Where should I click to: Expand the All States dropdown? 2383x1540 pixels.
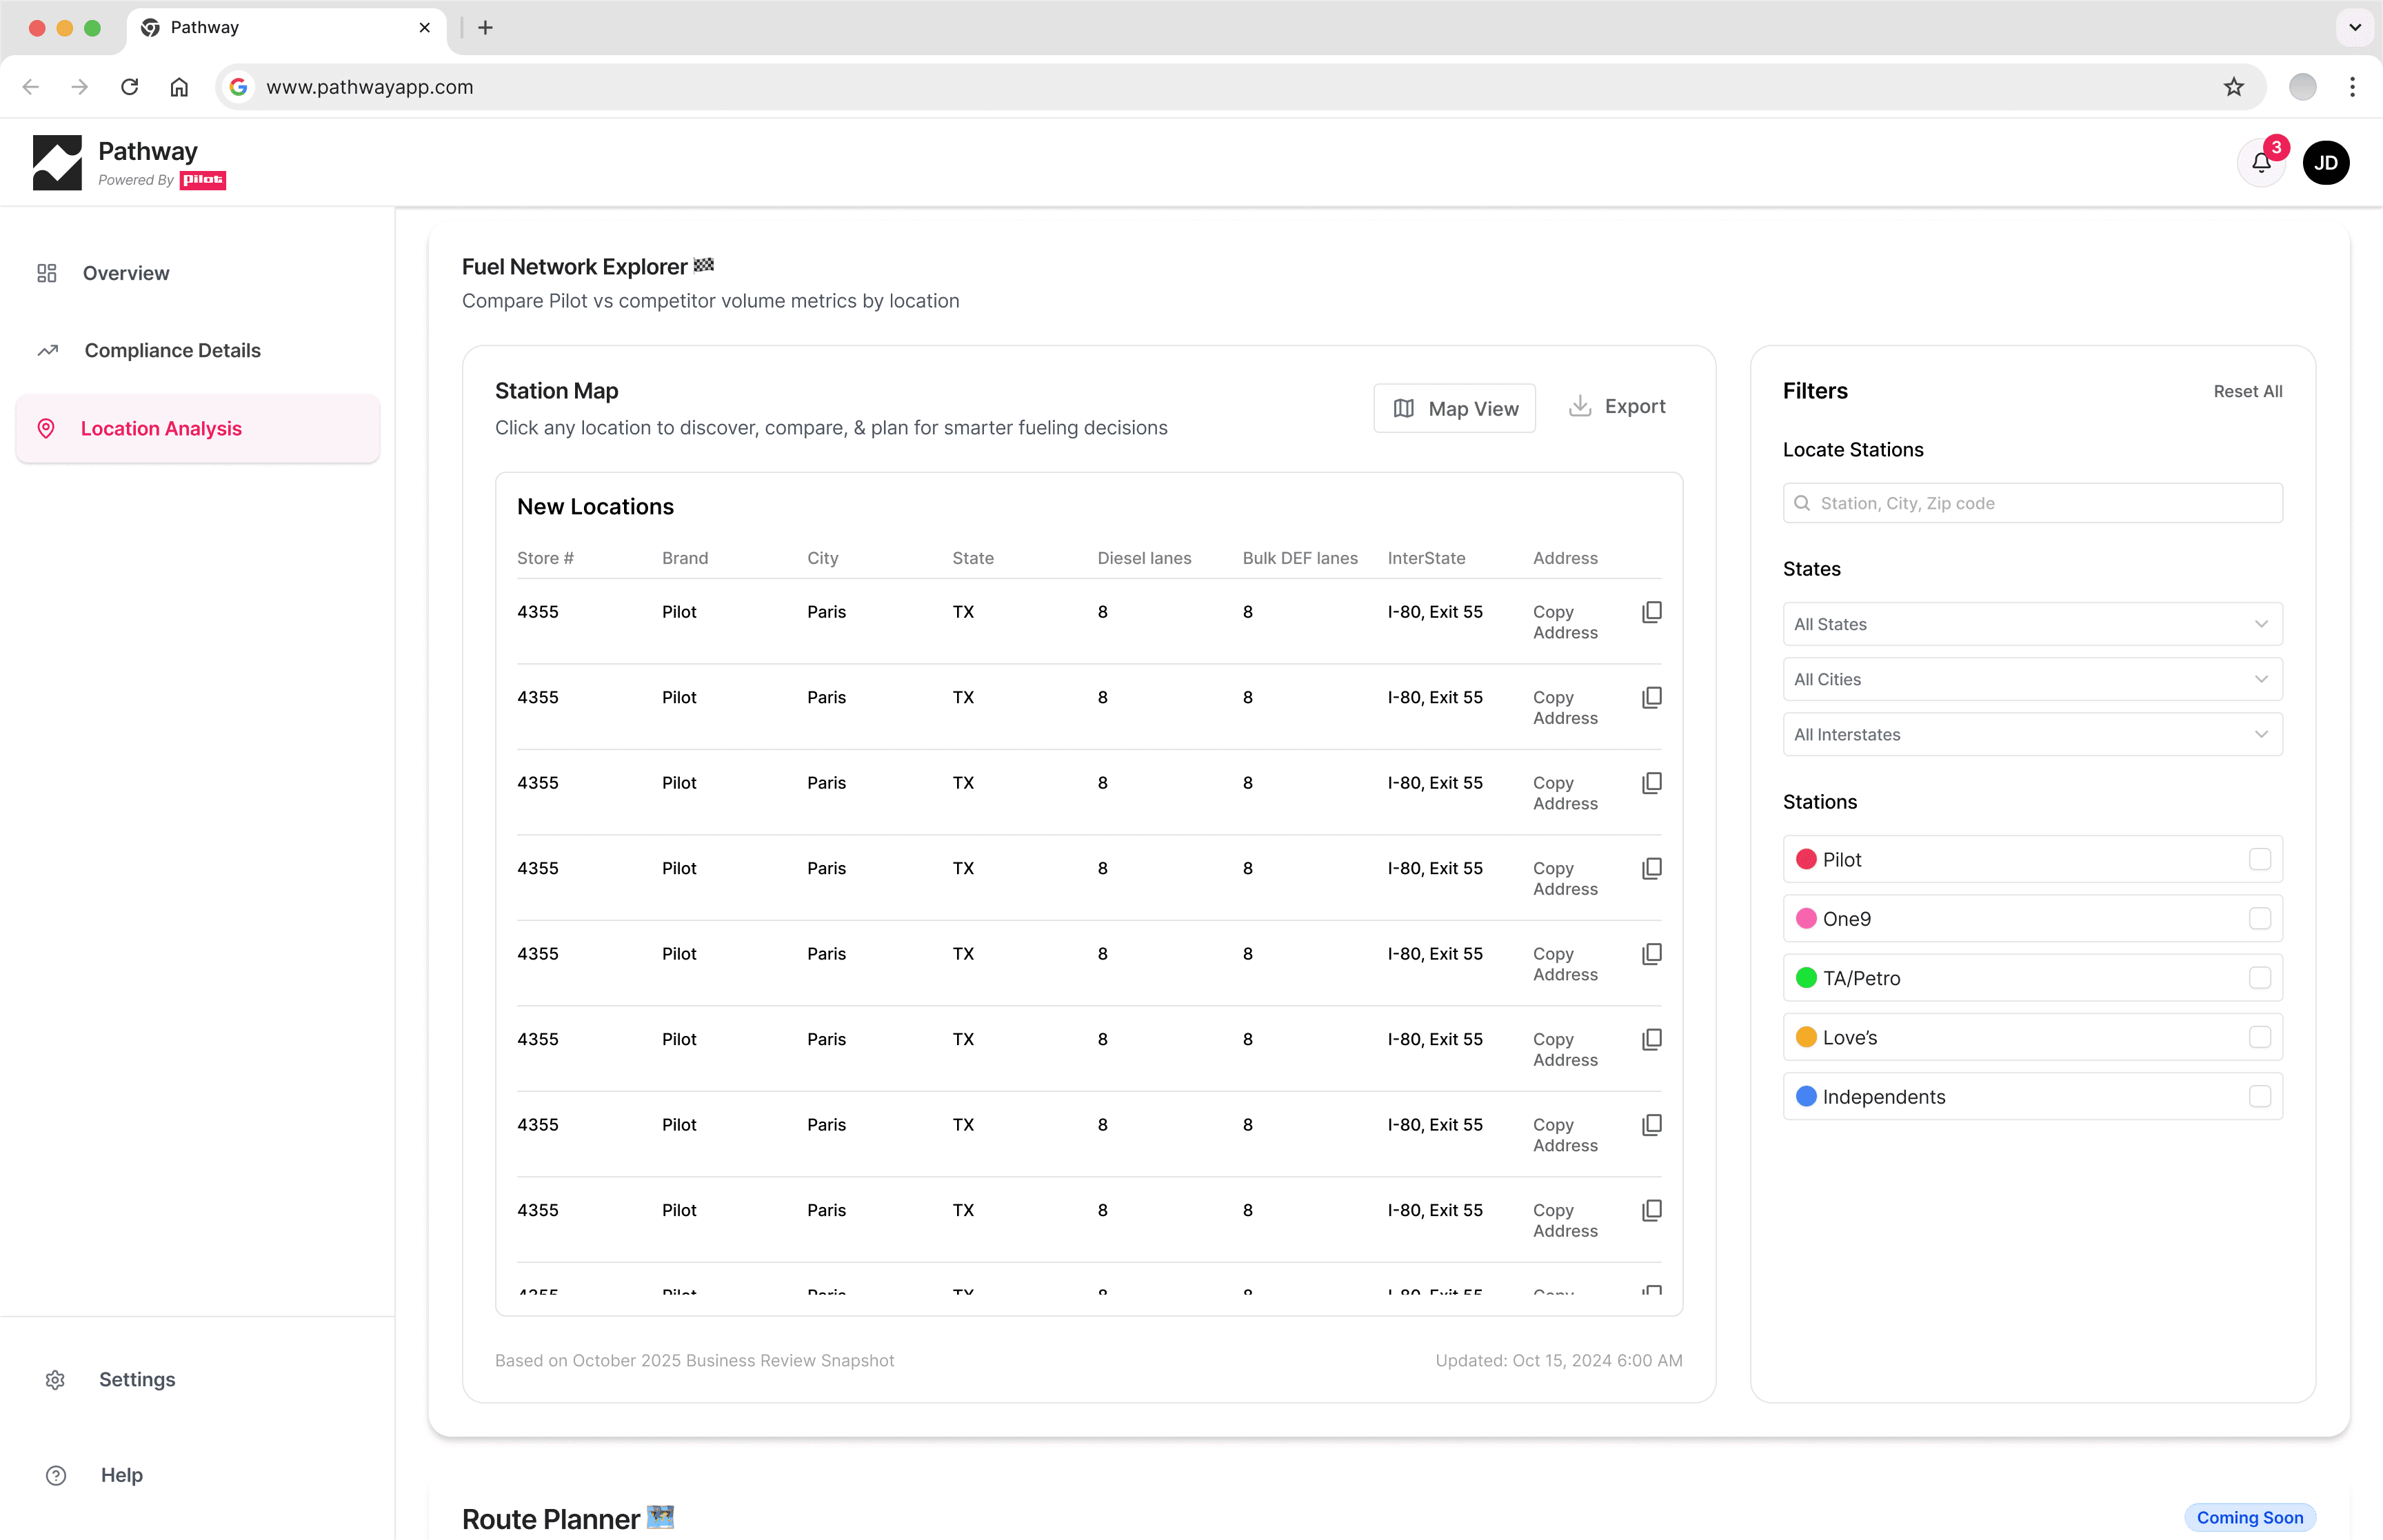tap(2031, 624)
